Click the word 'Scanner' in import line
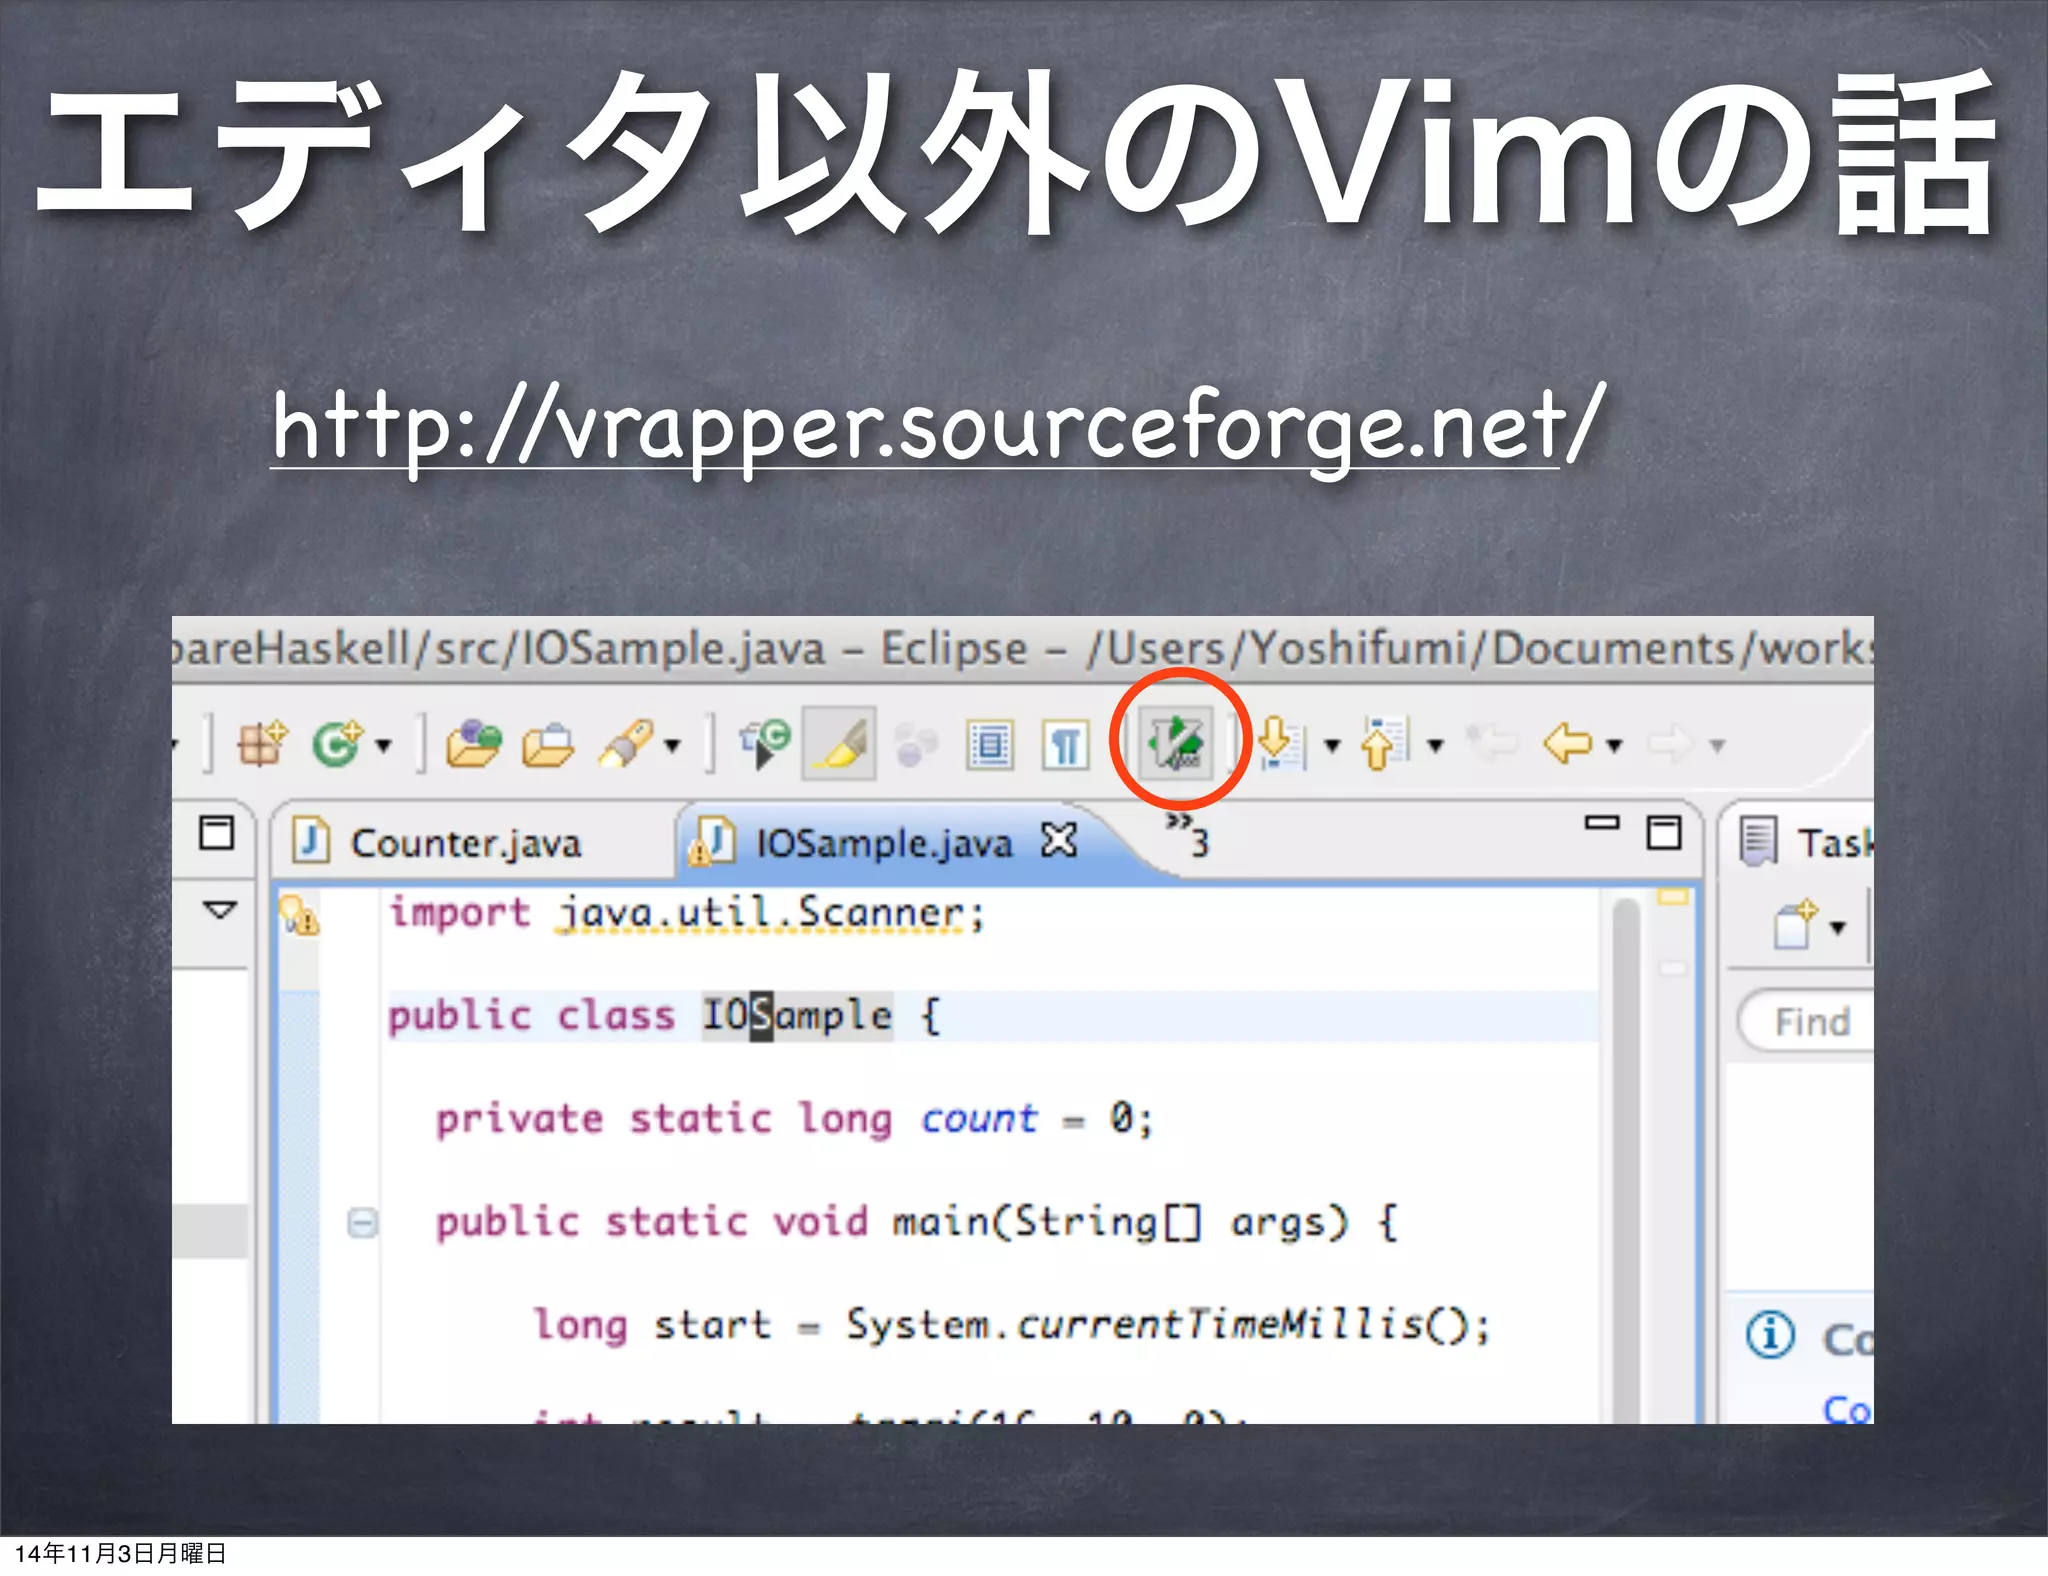Screen dimensions: 2048x1576 pyautogui.click(x=880, y=913)
